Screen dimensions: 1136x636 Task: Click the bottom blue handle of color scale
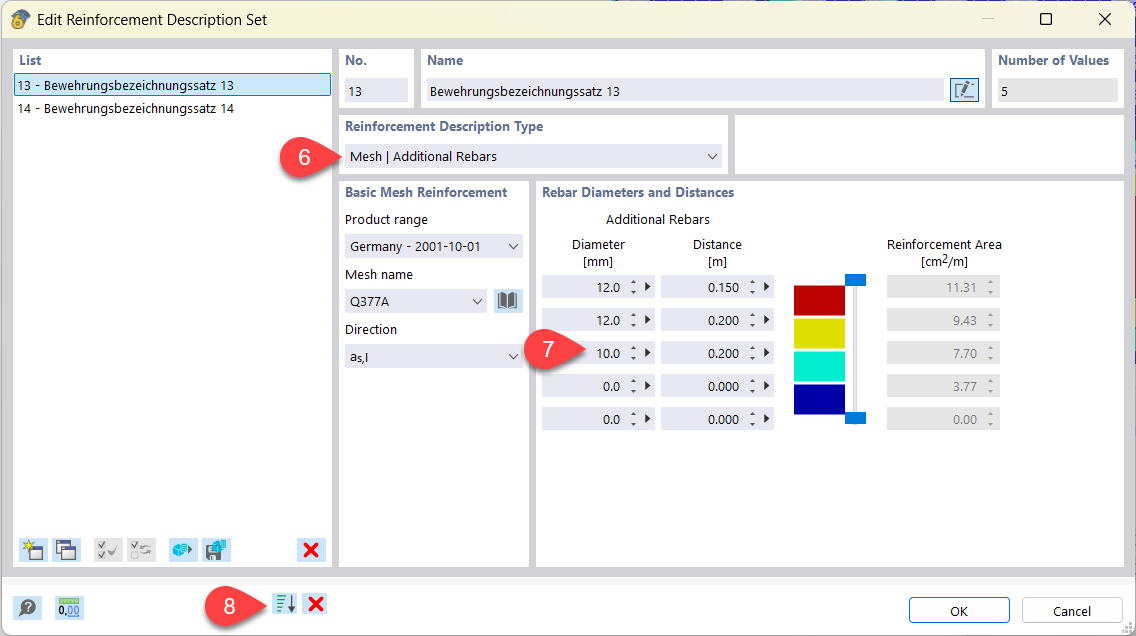tap(856, 418)
